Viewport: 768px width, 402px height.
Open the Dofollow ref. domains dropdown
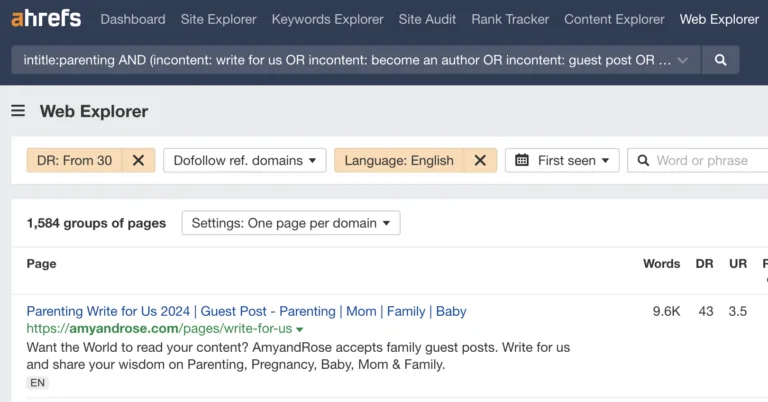(x=244, y=161)
